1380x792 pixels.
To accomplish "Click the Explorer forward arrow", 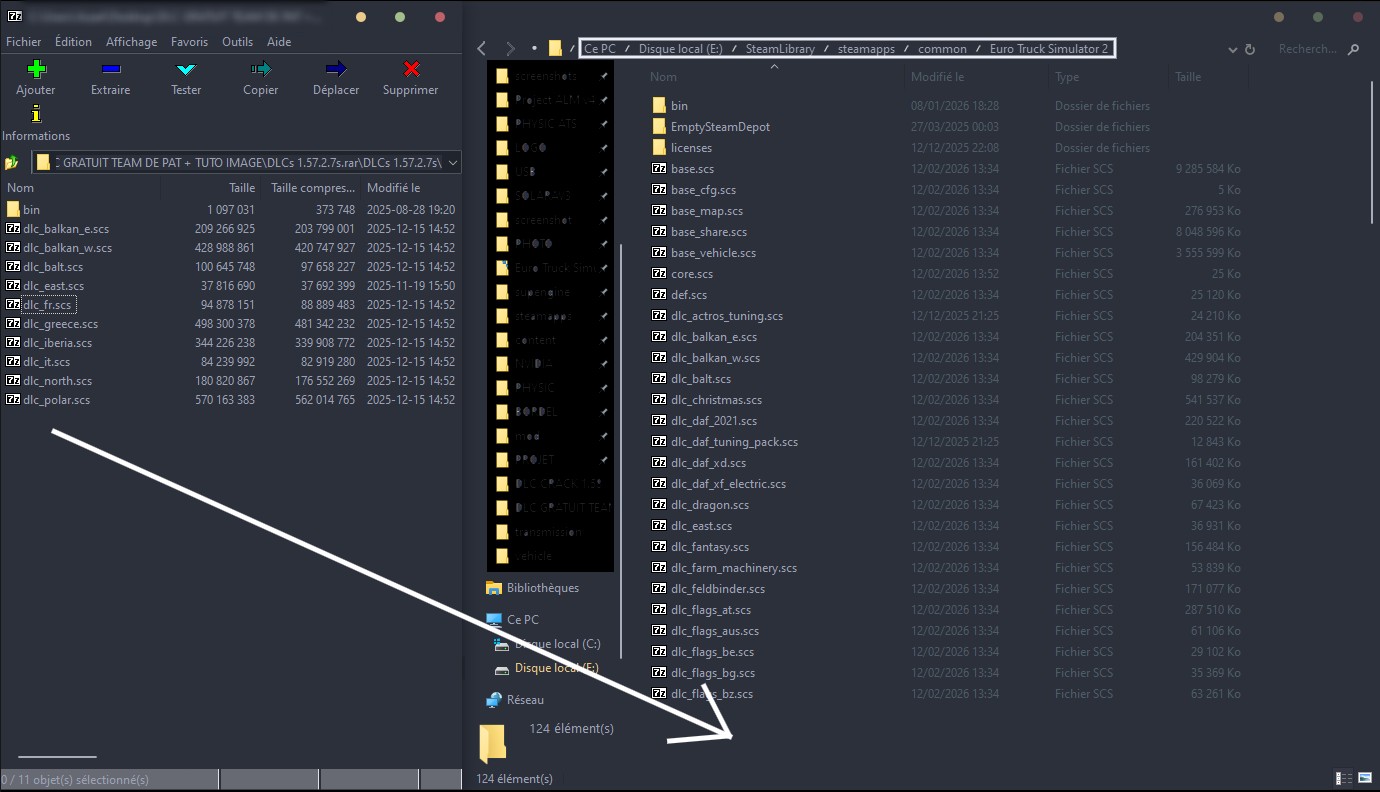I will (x=510, y=48).
